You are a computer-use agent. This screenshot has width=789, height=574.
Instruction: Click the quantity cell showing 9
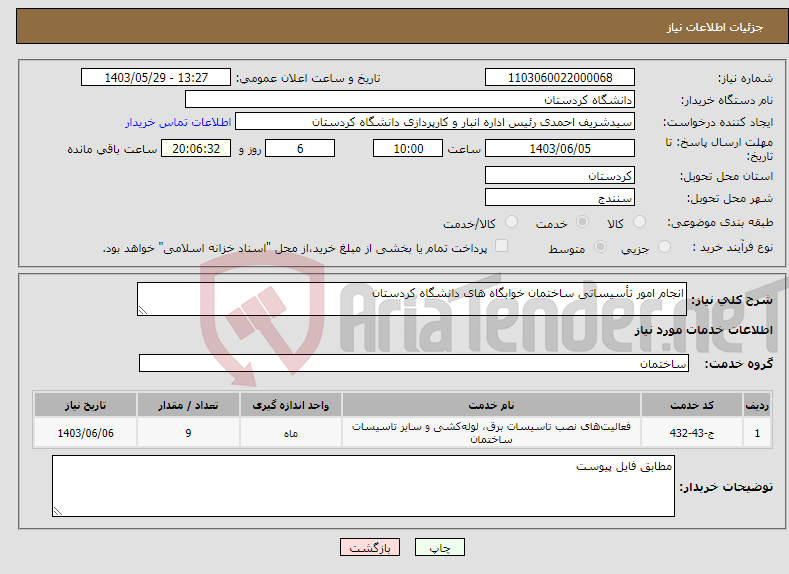pos(188,433)
